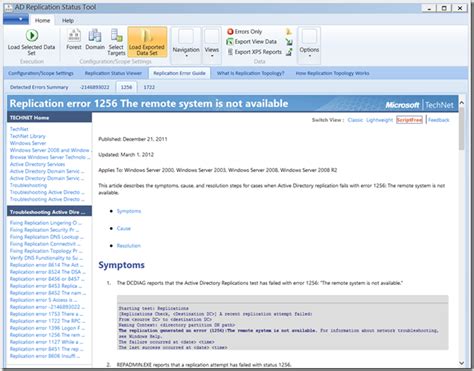The width and height of the screenshot is (474, 371).
Task: Open Fixing Replication Security Pr... link
Action: pos(44,230)
